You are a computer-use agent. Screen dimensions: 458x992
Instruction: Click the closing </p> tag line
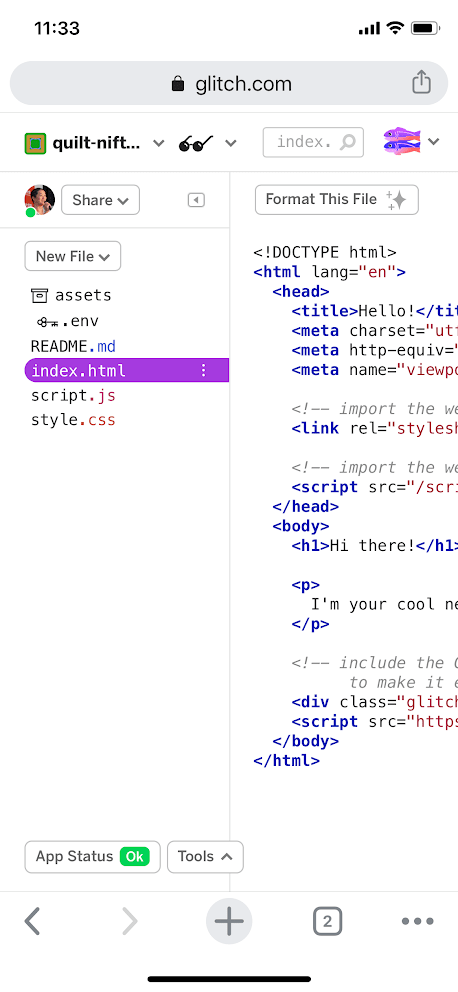(311, 624)
